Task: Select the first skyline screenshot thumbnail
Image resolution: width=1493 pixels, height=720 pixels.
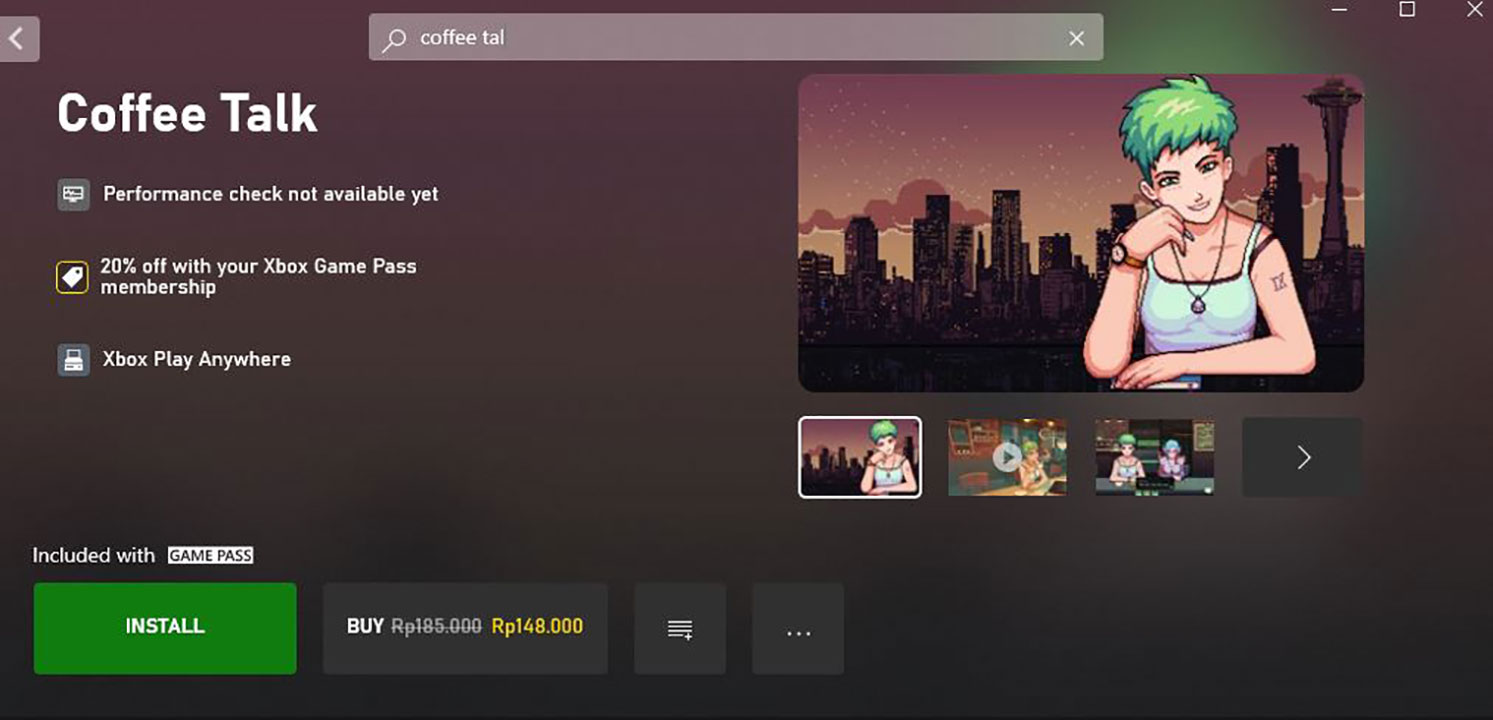Action: pyautogui.click(x=860, y=457)
